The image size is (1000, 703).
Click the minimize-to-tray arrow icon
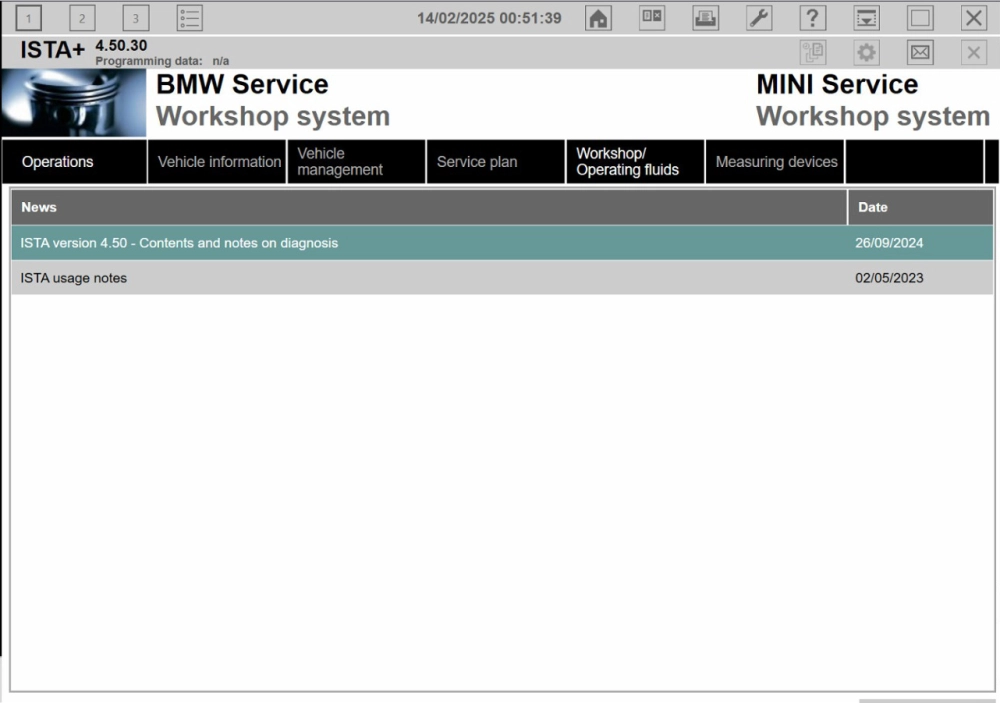[x=866, y=18]
